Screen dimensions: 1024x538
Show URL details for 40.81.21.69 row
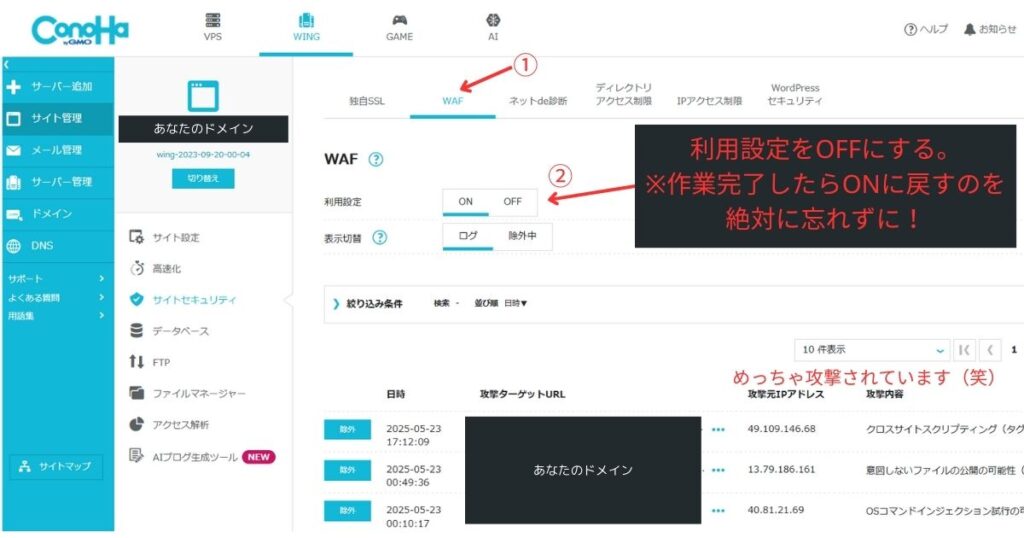tap(718, 511)
